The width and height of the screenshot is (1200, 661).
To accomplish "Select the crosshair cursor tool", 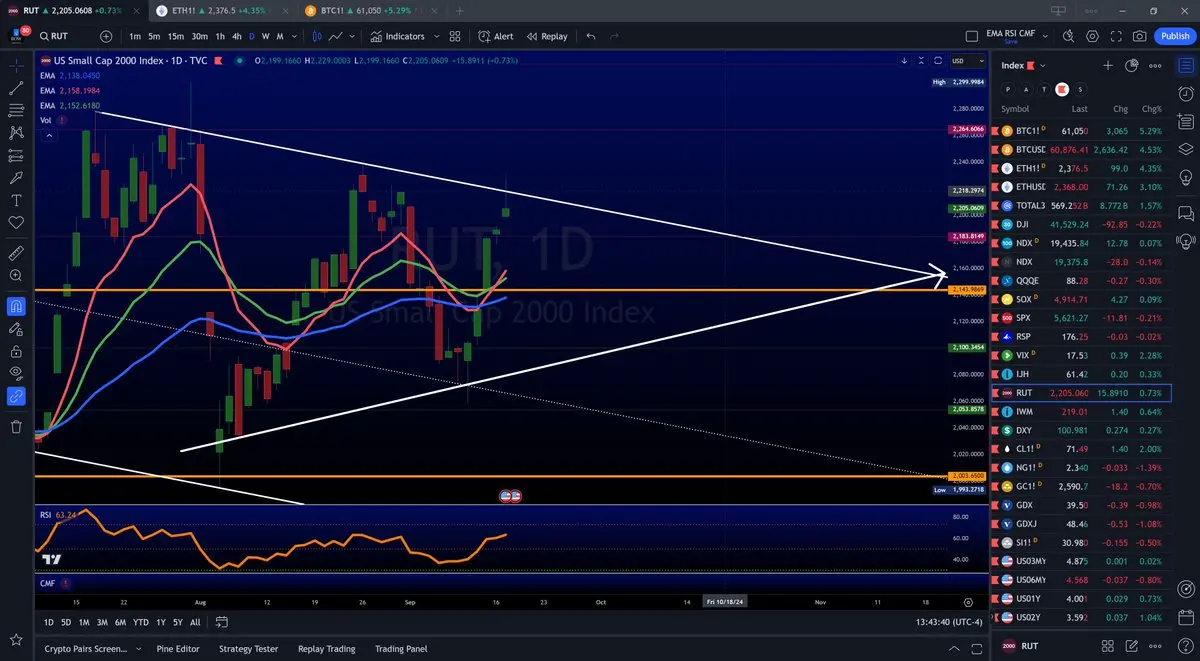I will tap(16, 65).
